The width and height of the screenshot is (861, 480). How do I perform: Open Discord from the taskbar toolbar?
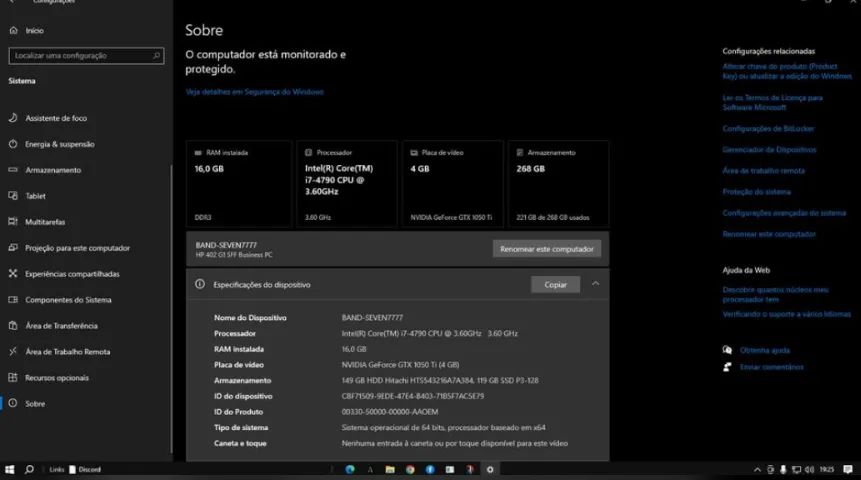coord(85,470)
